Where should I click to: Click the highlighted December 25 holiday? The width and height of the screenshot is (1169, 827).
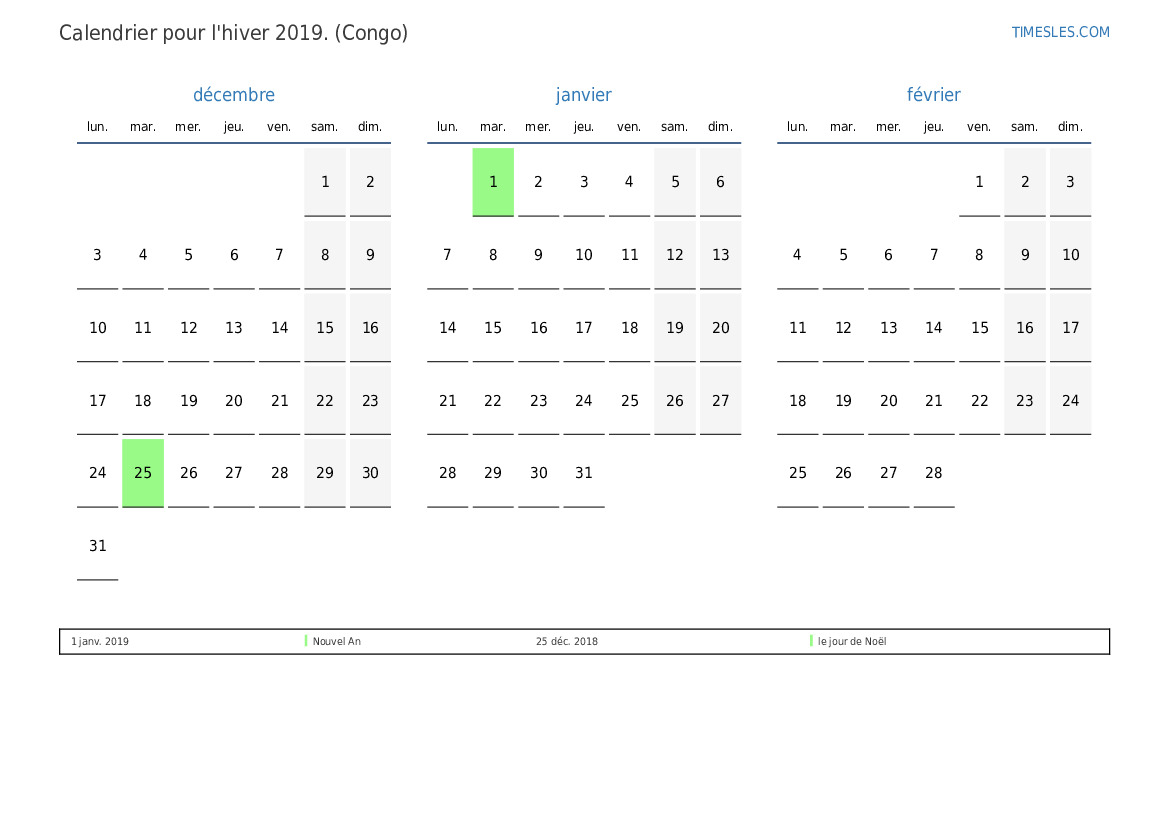pyautogui.click(x=143, y=473)
